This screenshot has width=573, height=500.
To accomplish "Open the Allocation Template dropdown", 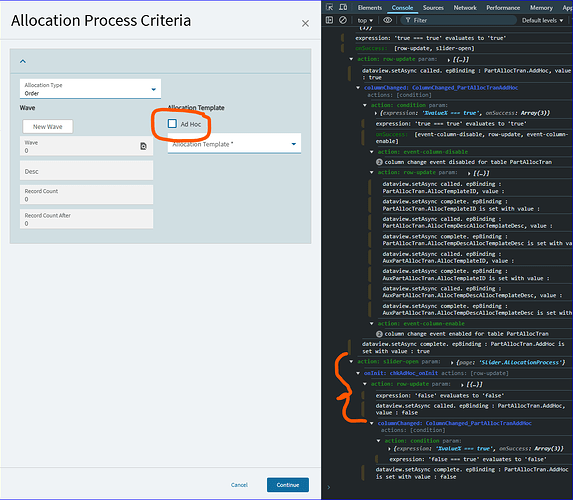I will coord(234,144).
